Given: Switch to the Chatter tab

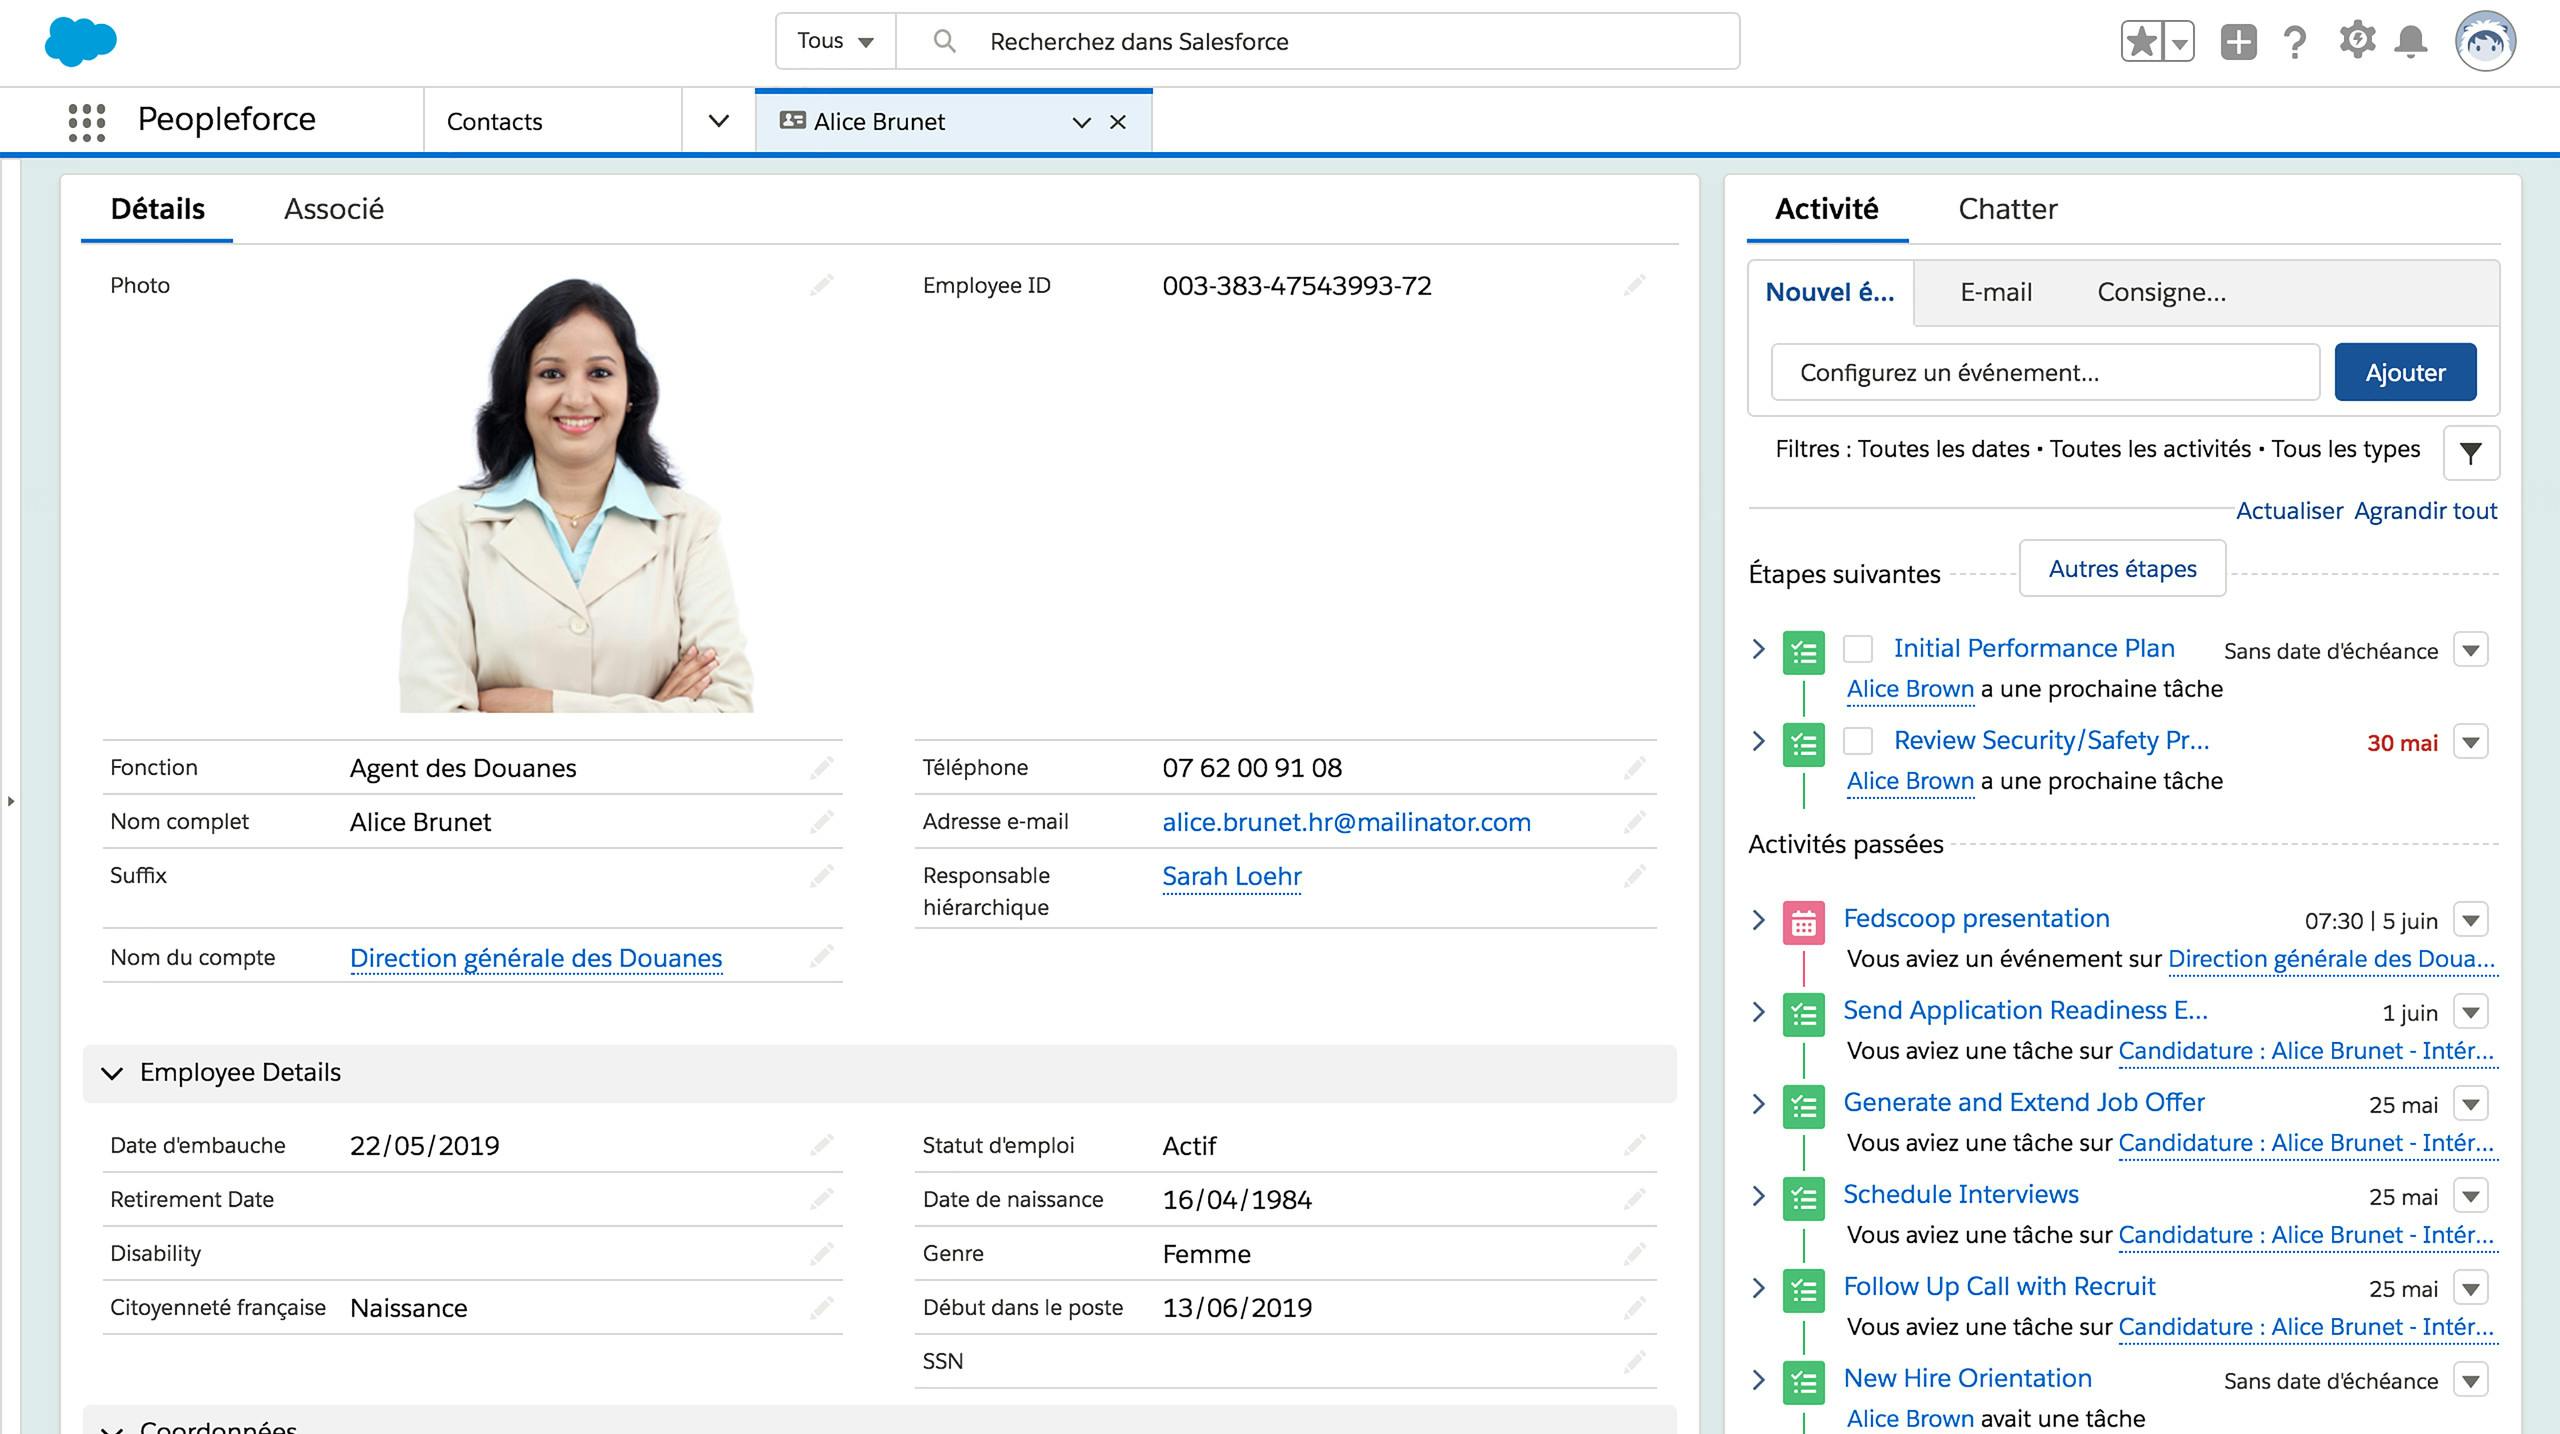Looking at the screenshot, I should pos(2007,209).
